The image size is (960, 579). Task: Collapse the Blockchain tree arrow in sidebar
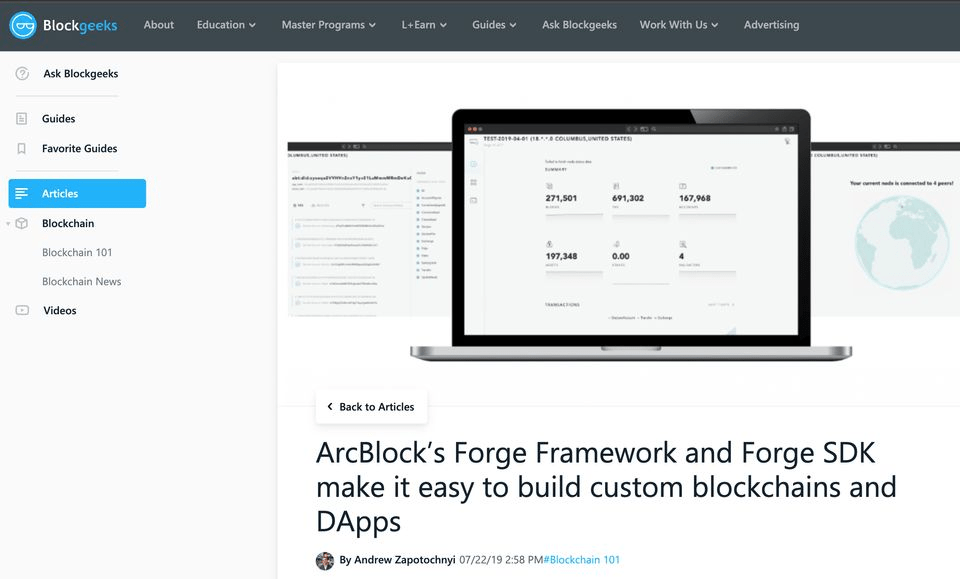[x=8, y=224]
